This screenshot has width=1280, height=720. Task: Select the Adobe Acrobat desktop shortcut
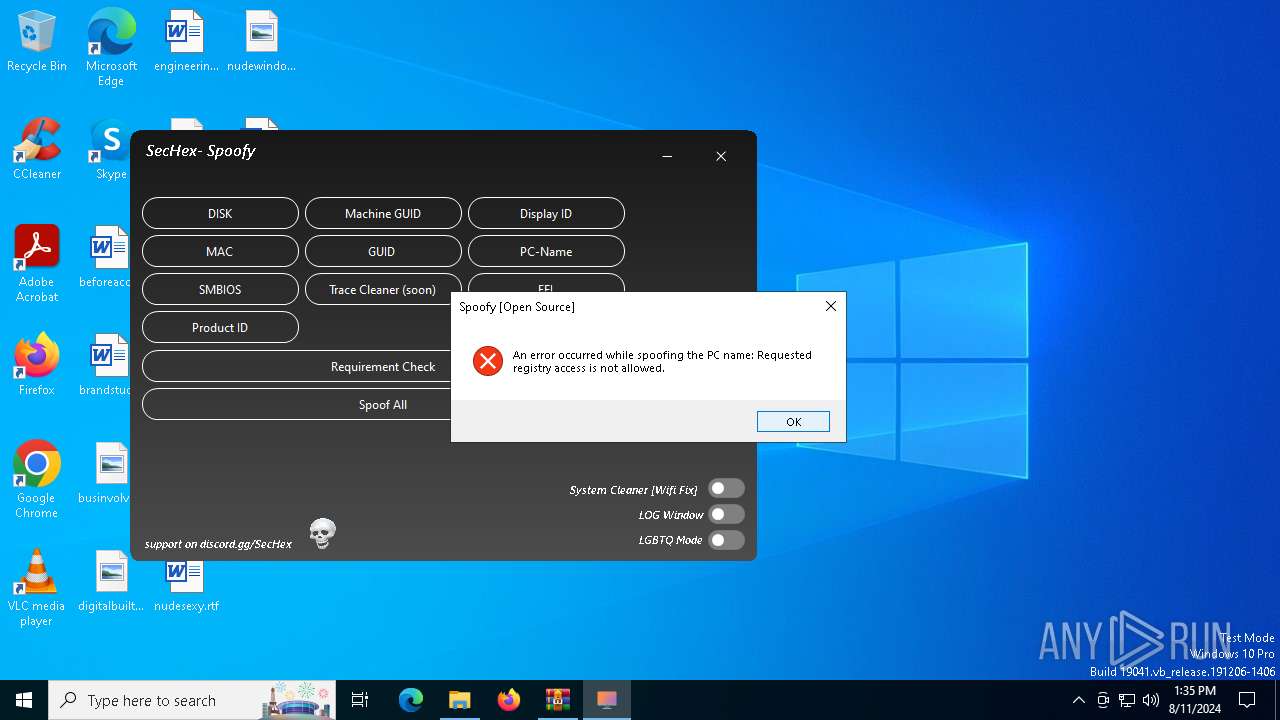pyautogui.click(x=37, y=264)
